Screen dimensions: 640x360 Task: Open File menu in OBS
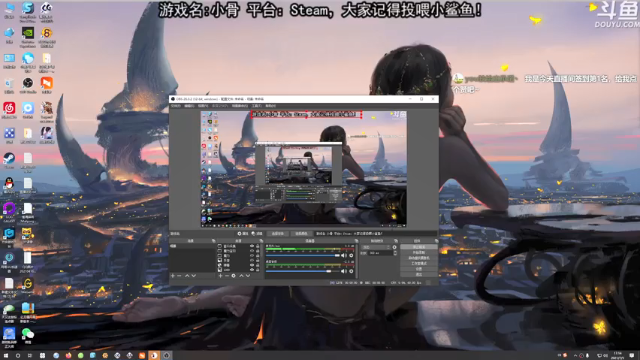pyautogui.click(x=175, y=106)
